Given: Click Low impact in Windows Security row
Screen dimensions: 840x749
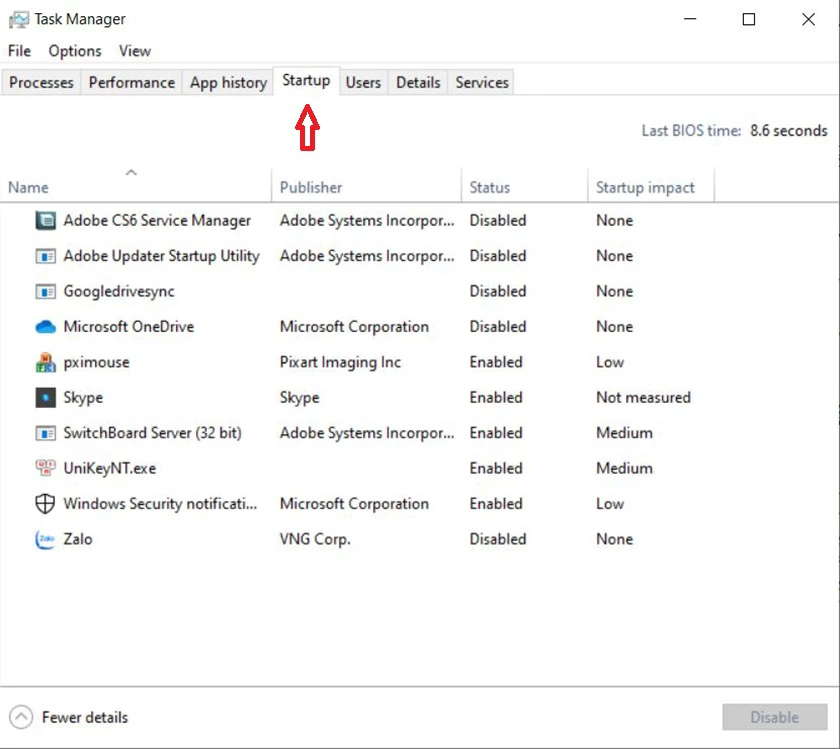Looking at the screenshot, I should point(610,504).
